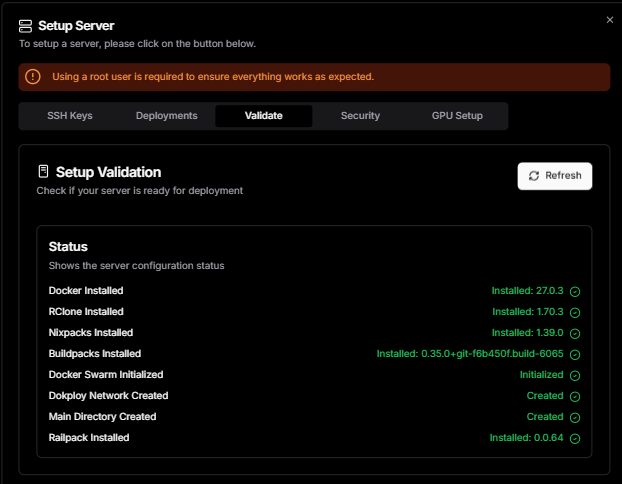Click the server icon beside Setup Server

coord(26,26)
